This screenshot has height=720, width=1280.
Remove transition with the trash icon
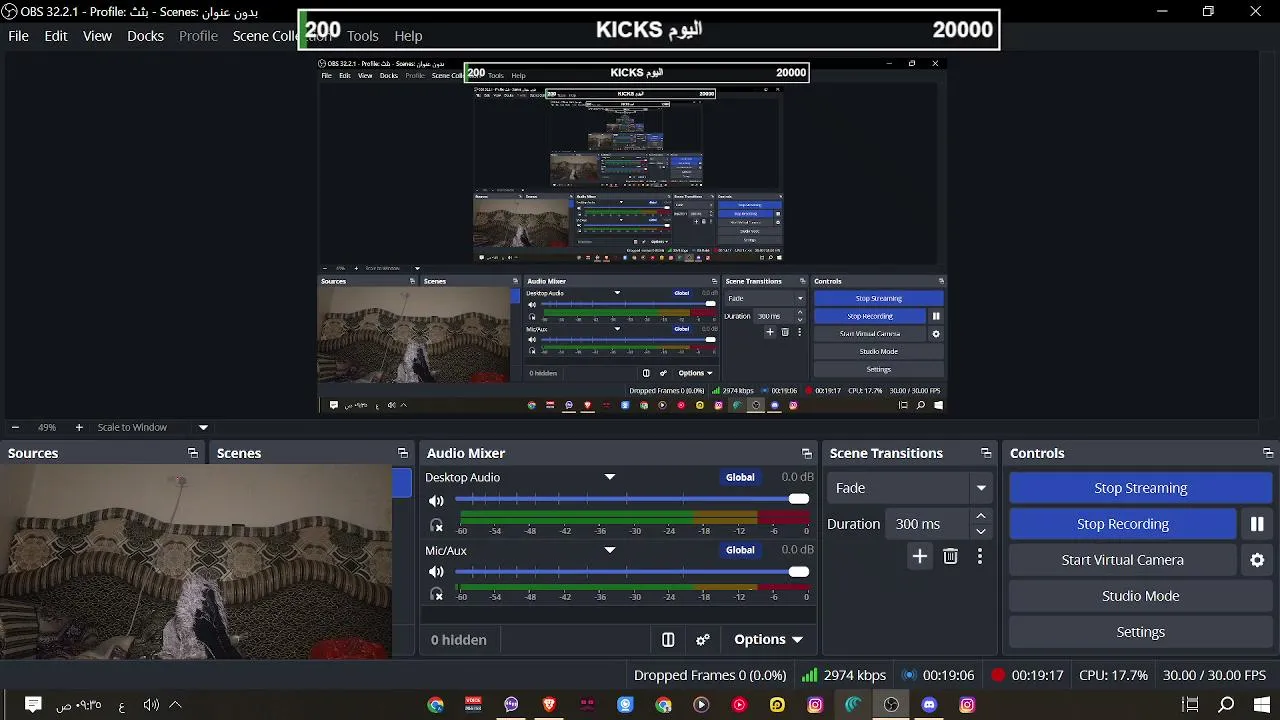click(951, 557)
